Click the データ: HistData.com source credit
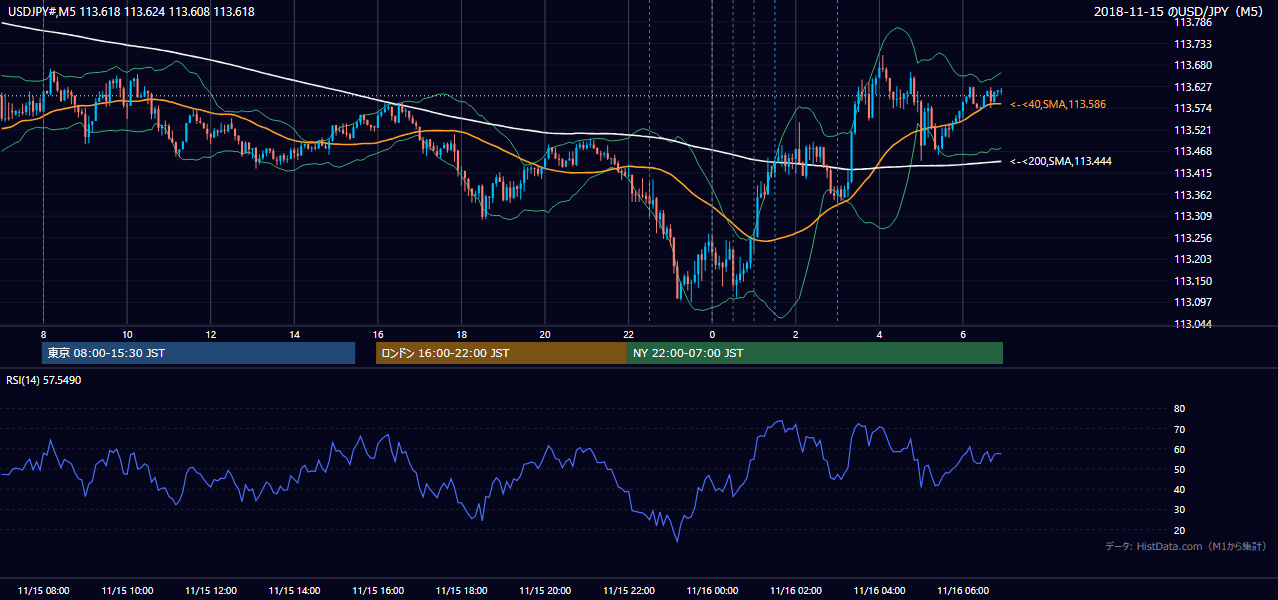Screen dimensions: 1278x600 point(1186,547)
